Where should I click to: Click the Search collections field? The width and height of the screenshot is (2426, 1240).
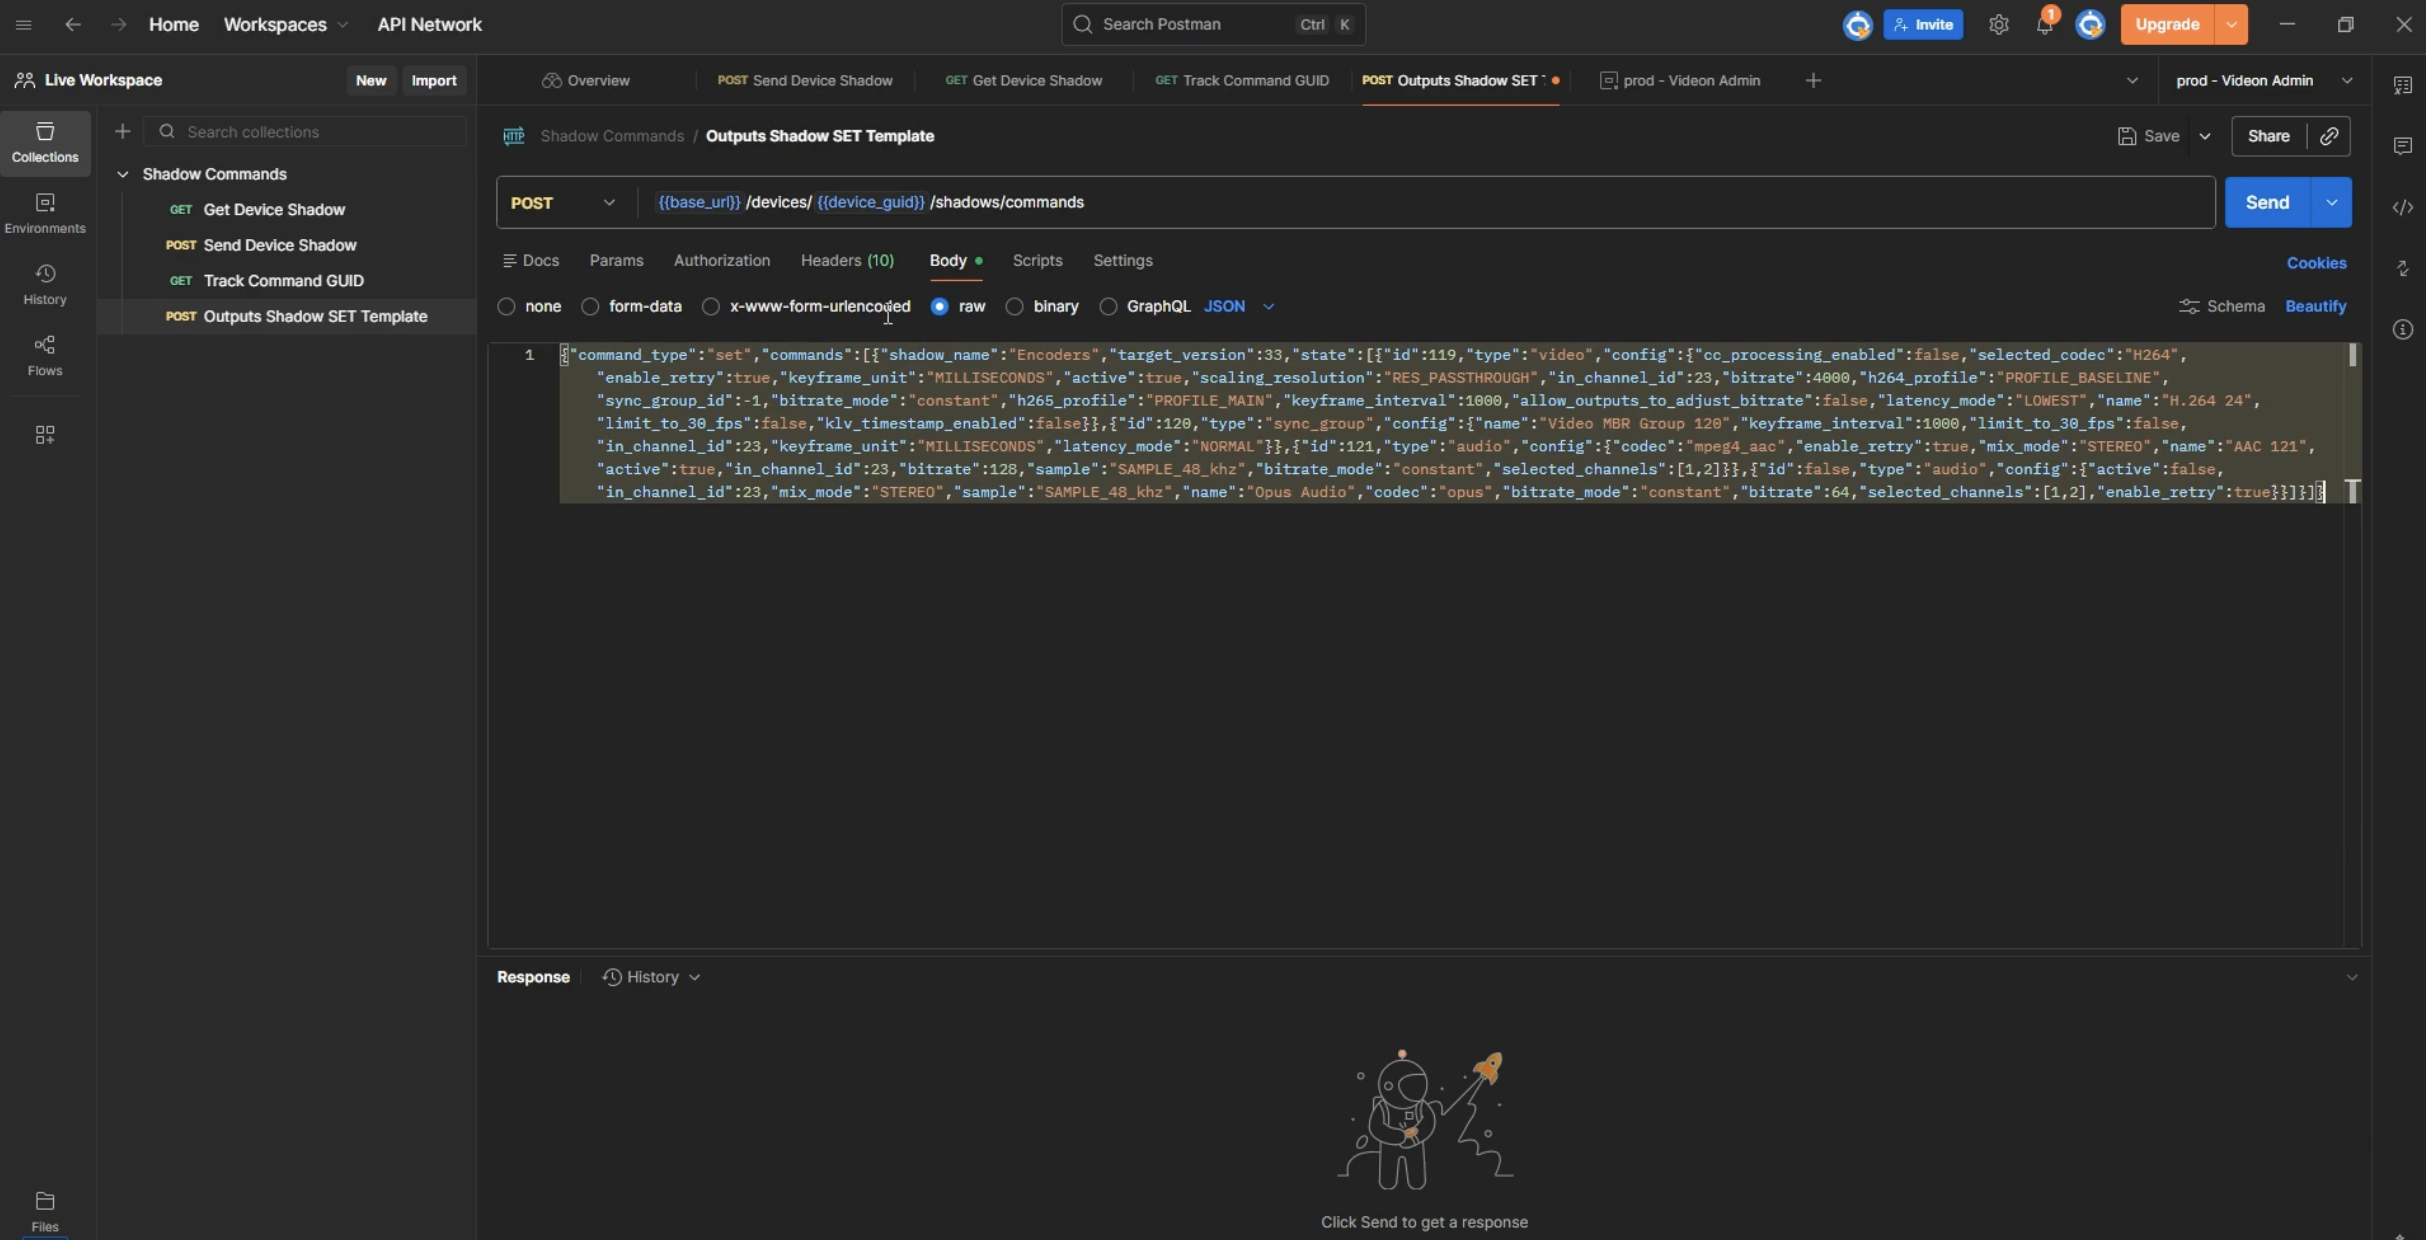click(305, 131)
